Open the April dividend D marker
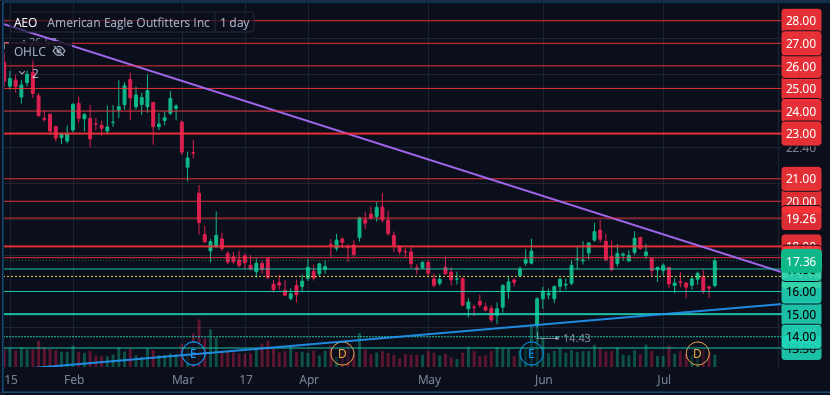The height and width of the screenshot is (395, 830). click(342, 353)
